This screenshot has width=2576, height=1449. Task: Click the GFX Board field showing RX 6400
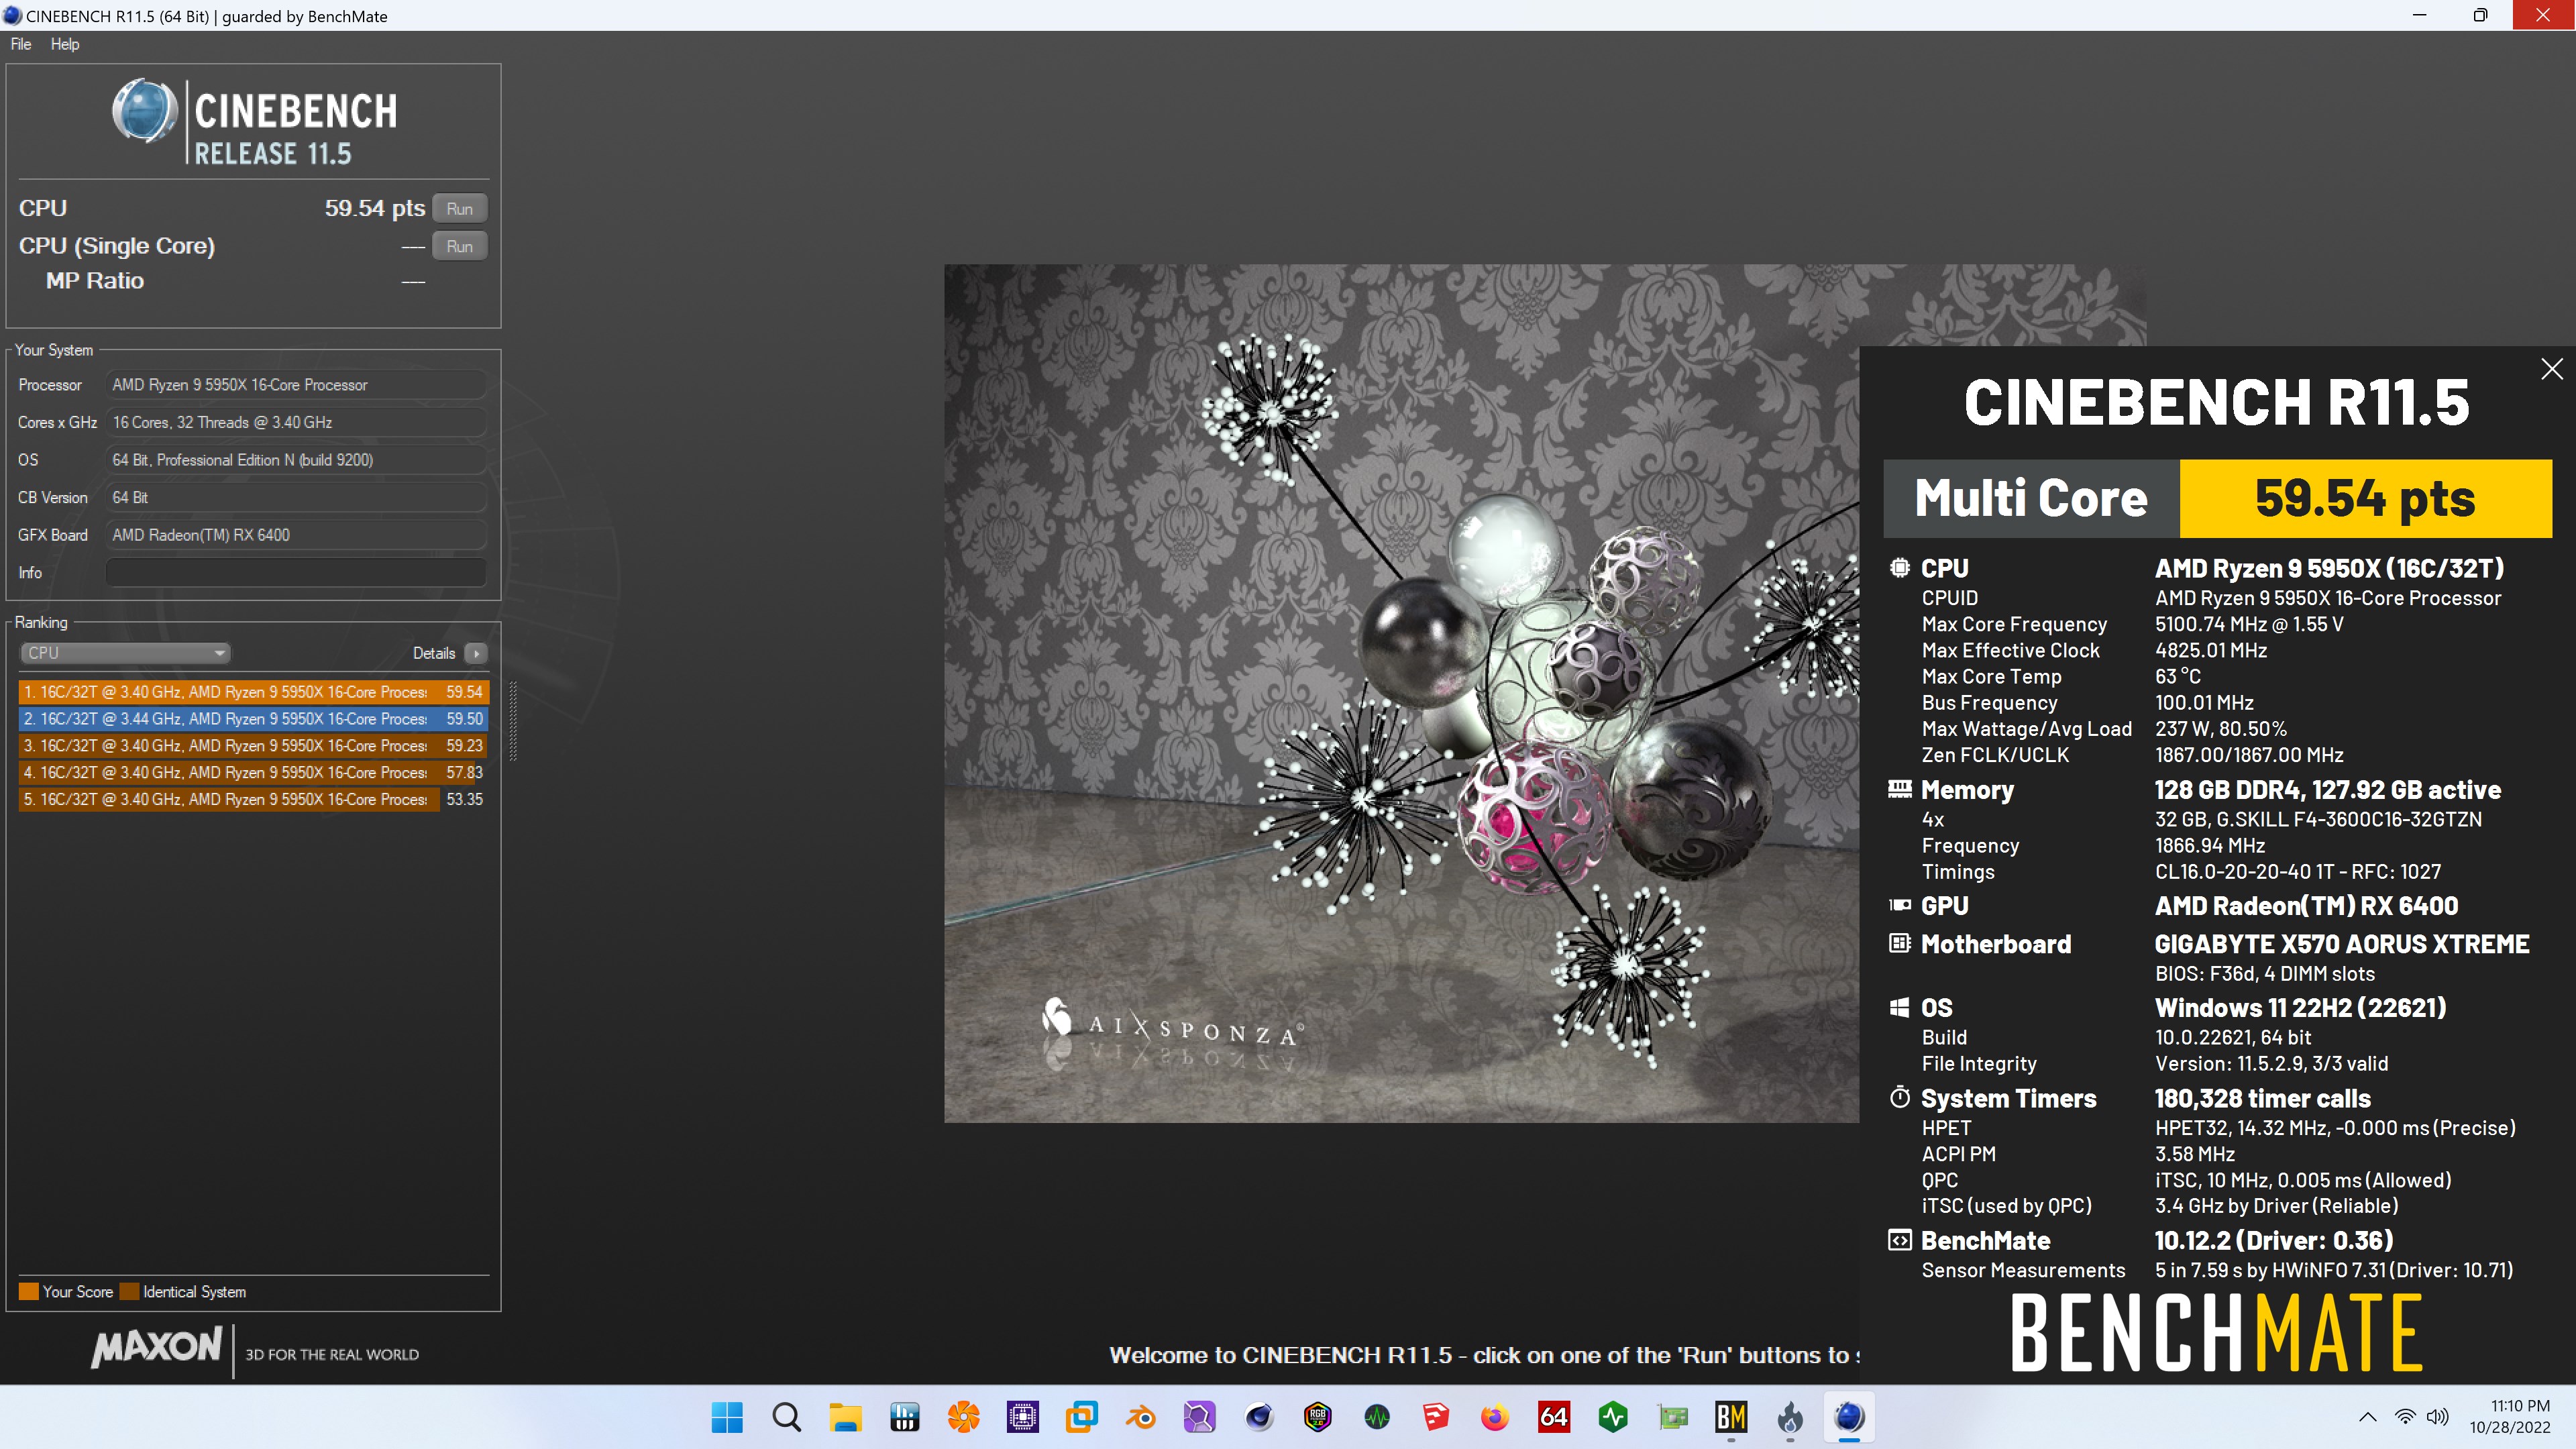coord(296,535)
